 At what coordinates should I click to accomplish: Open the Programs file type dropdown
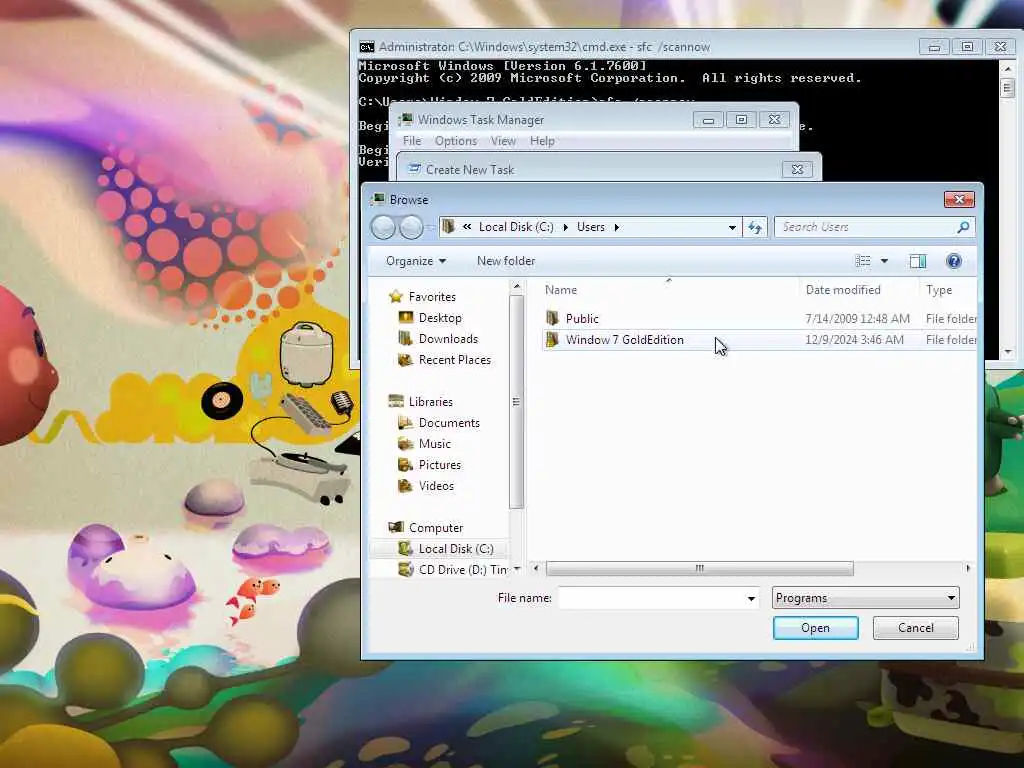coord(866,598)
